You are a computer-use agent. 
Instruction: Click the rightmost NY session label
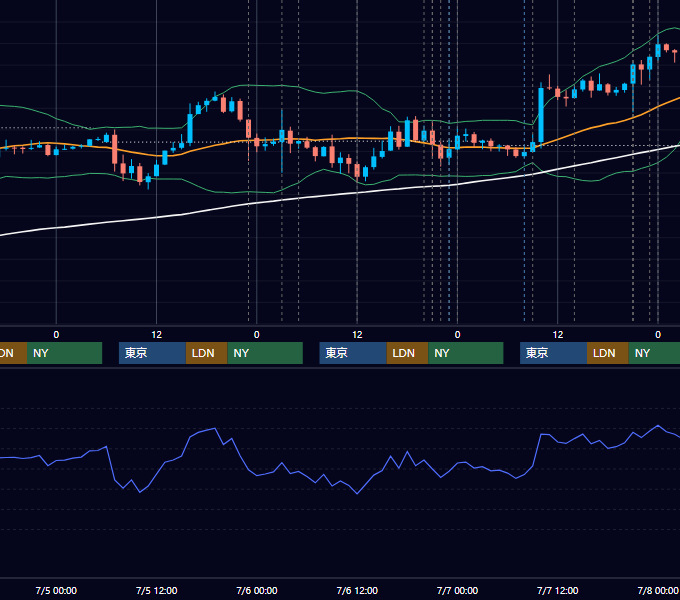coord(642,353)
